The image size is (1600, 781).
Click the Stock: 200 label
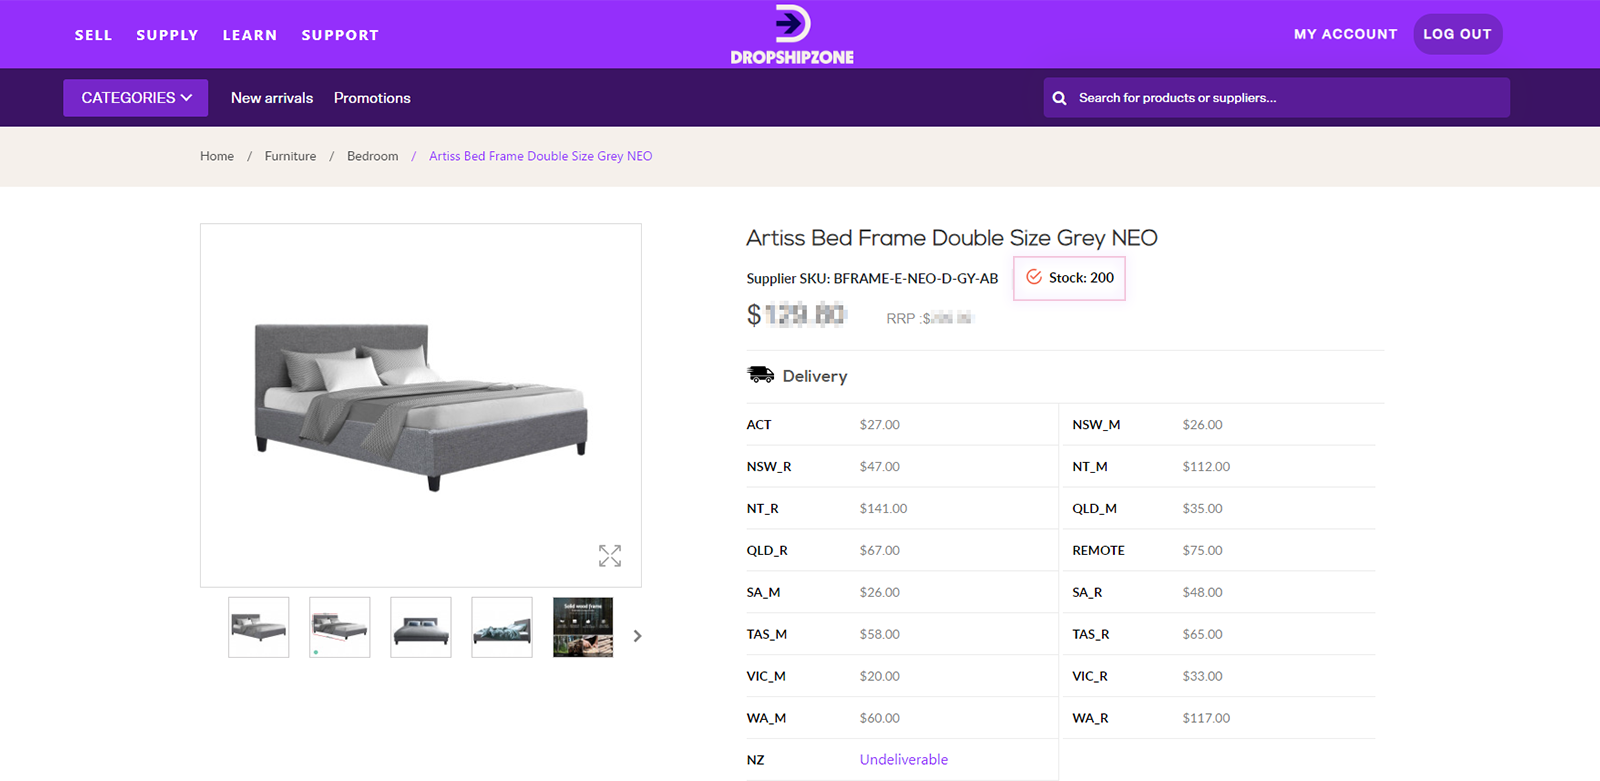pos(1081,277)
